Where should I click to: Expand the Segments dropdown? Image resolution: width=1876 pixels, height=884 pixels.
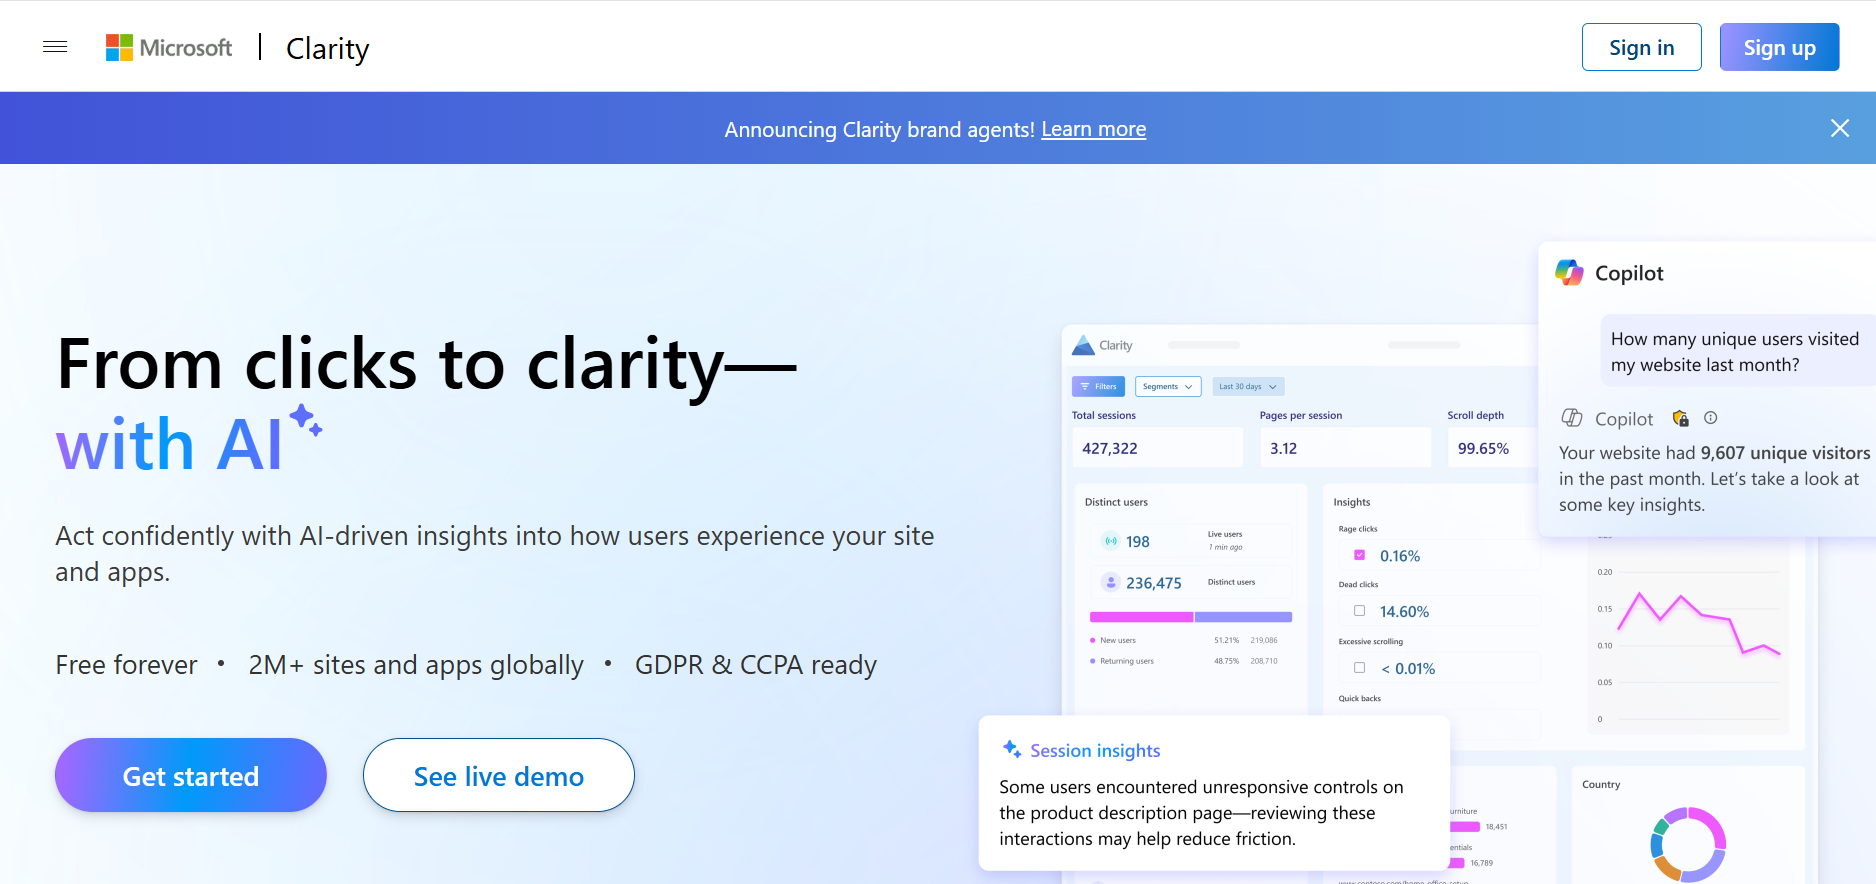pos(1167,387)
